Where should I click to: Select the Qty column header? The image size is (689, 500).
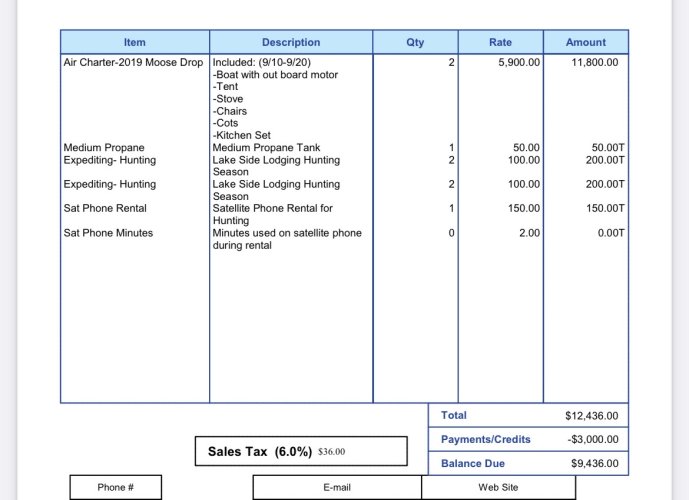pyautogui.click(x=415, y=42)
